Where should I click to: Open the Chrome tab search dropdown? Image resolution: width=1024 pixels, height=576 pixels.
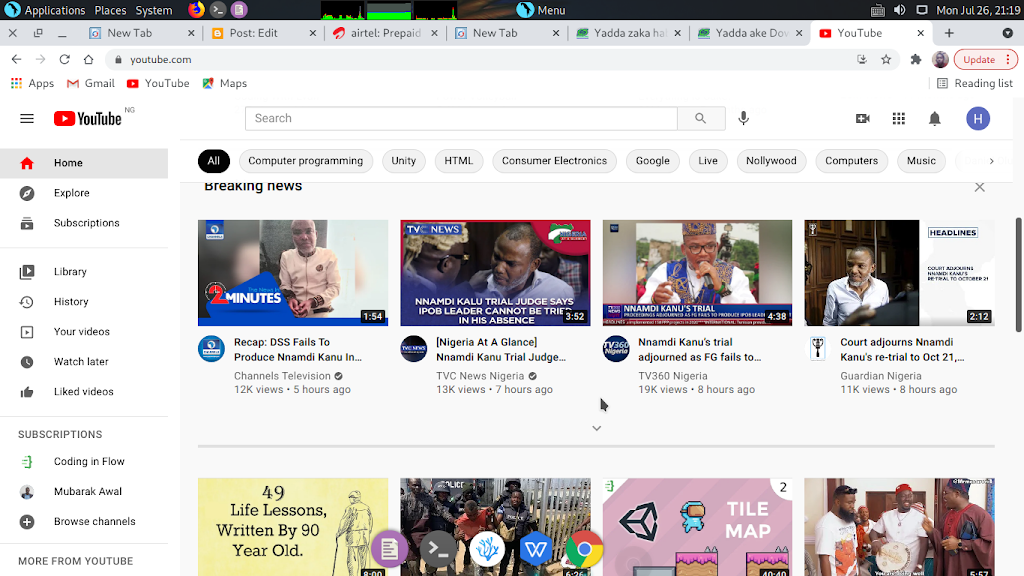coord(1008,33)
